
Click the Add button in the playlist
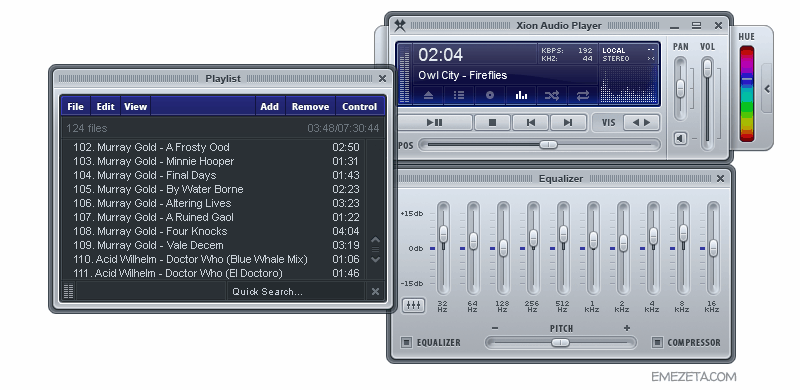(269, 107)
